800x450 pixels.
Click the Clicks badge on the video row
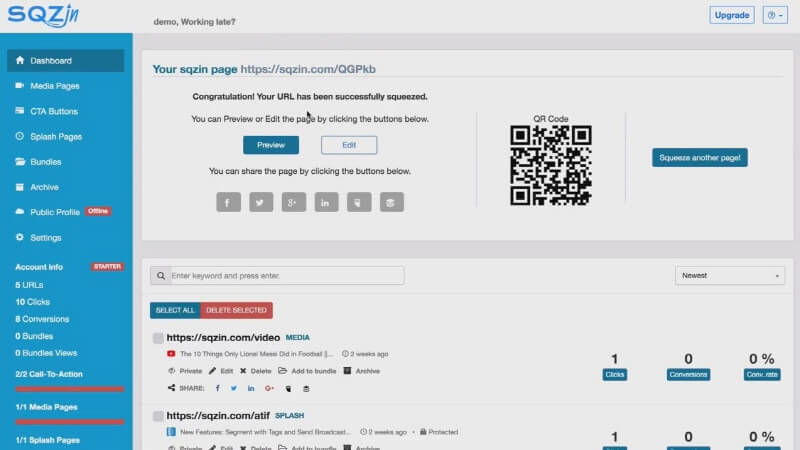coord(614,374)
